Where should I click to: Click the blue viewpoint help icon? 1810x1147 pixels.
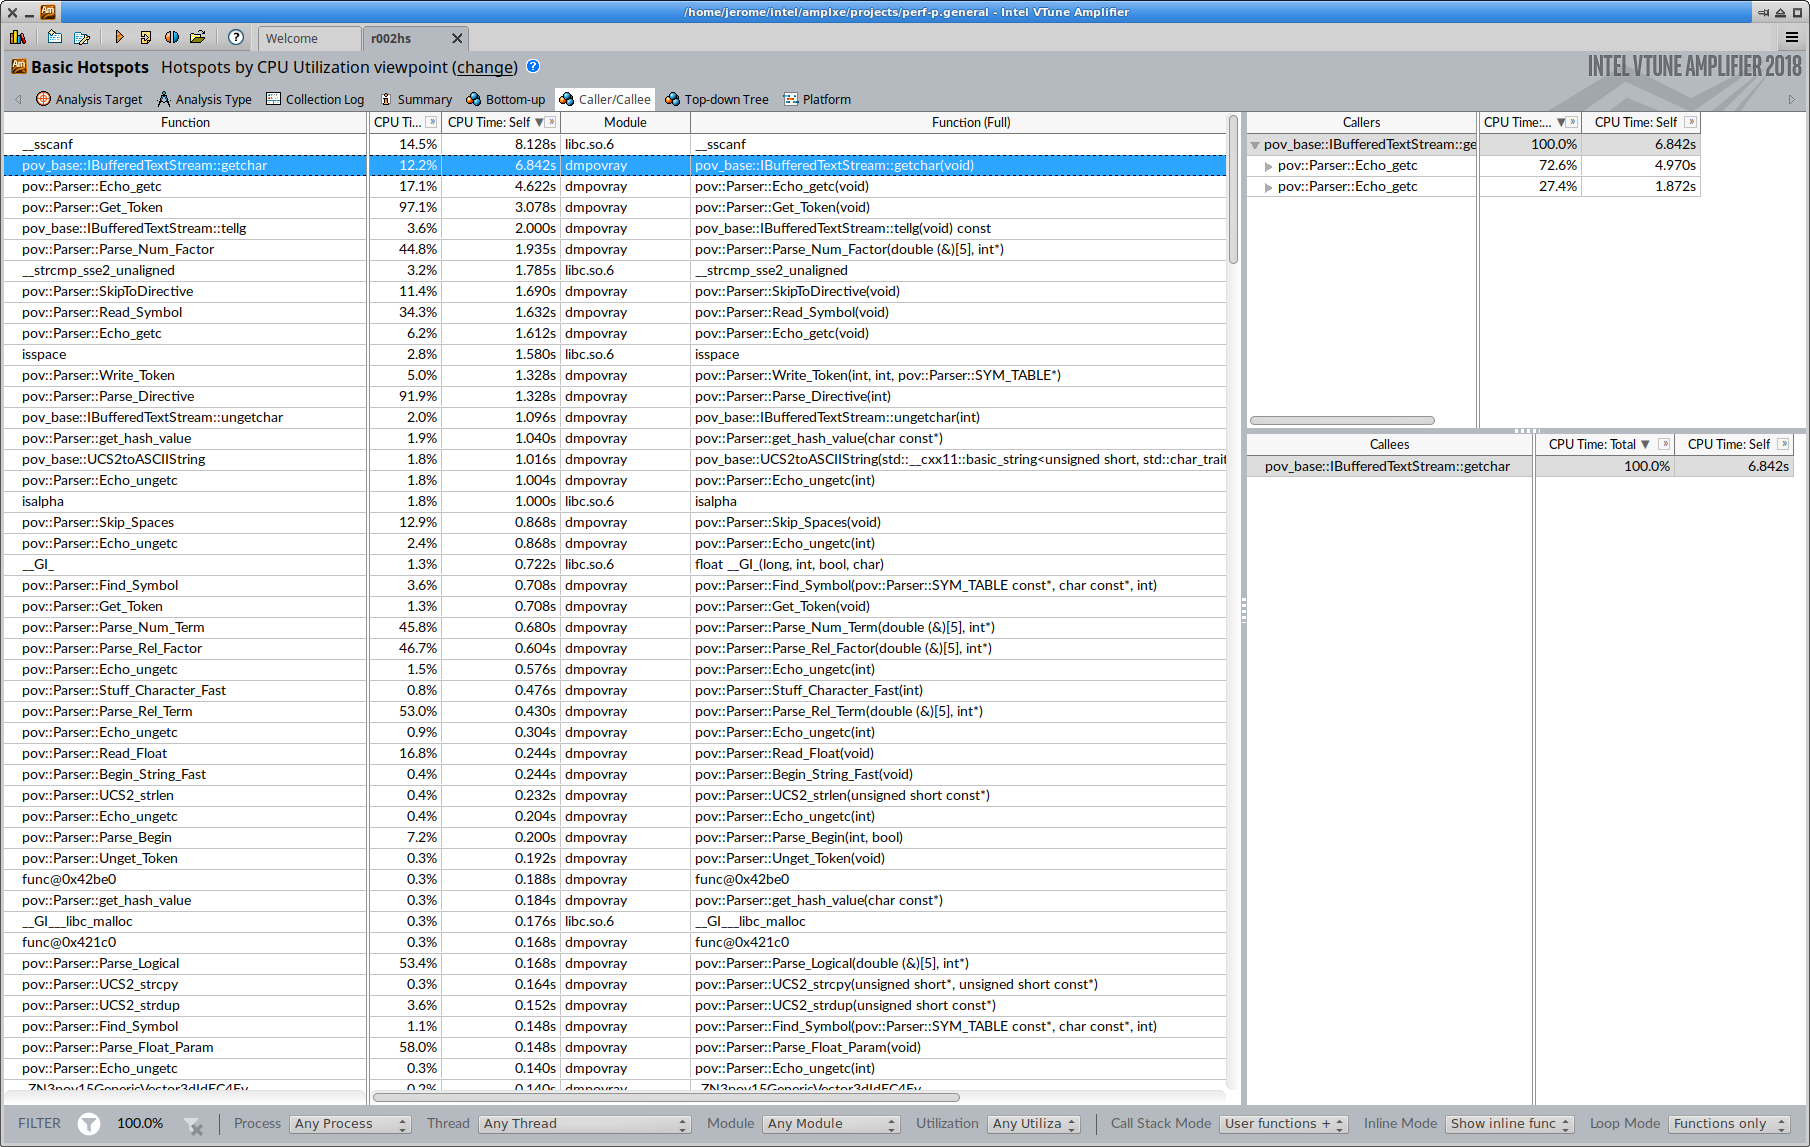pos(533,67)
